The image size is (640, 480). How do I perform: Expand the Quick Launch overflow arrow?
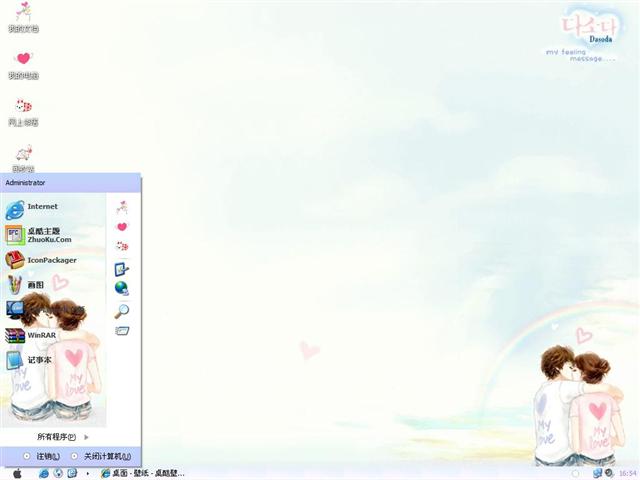(x=88, y=474)
